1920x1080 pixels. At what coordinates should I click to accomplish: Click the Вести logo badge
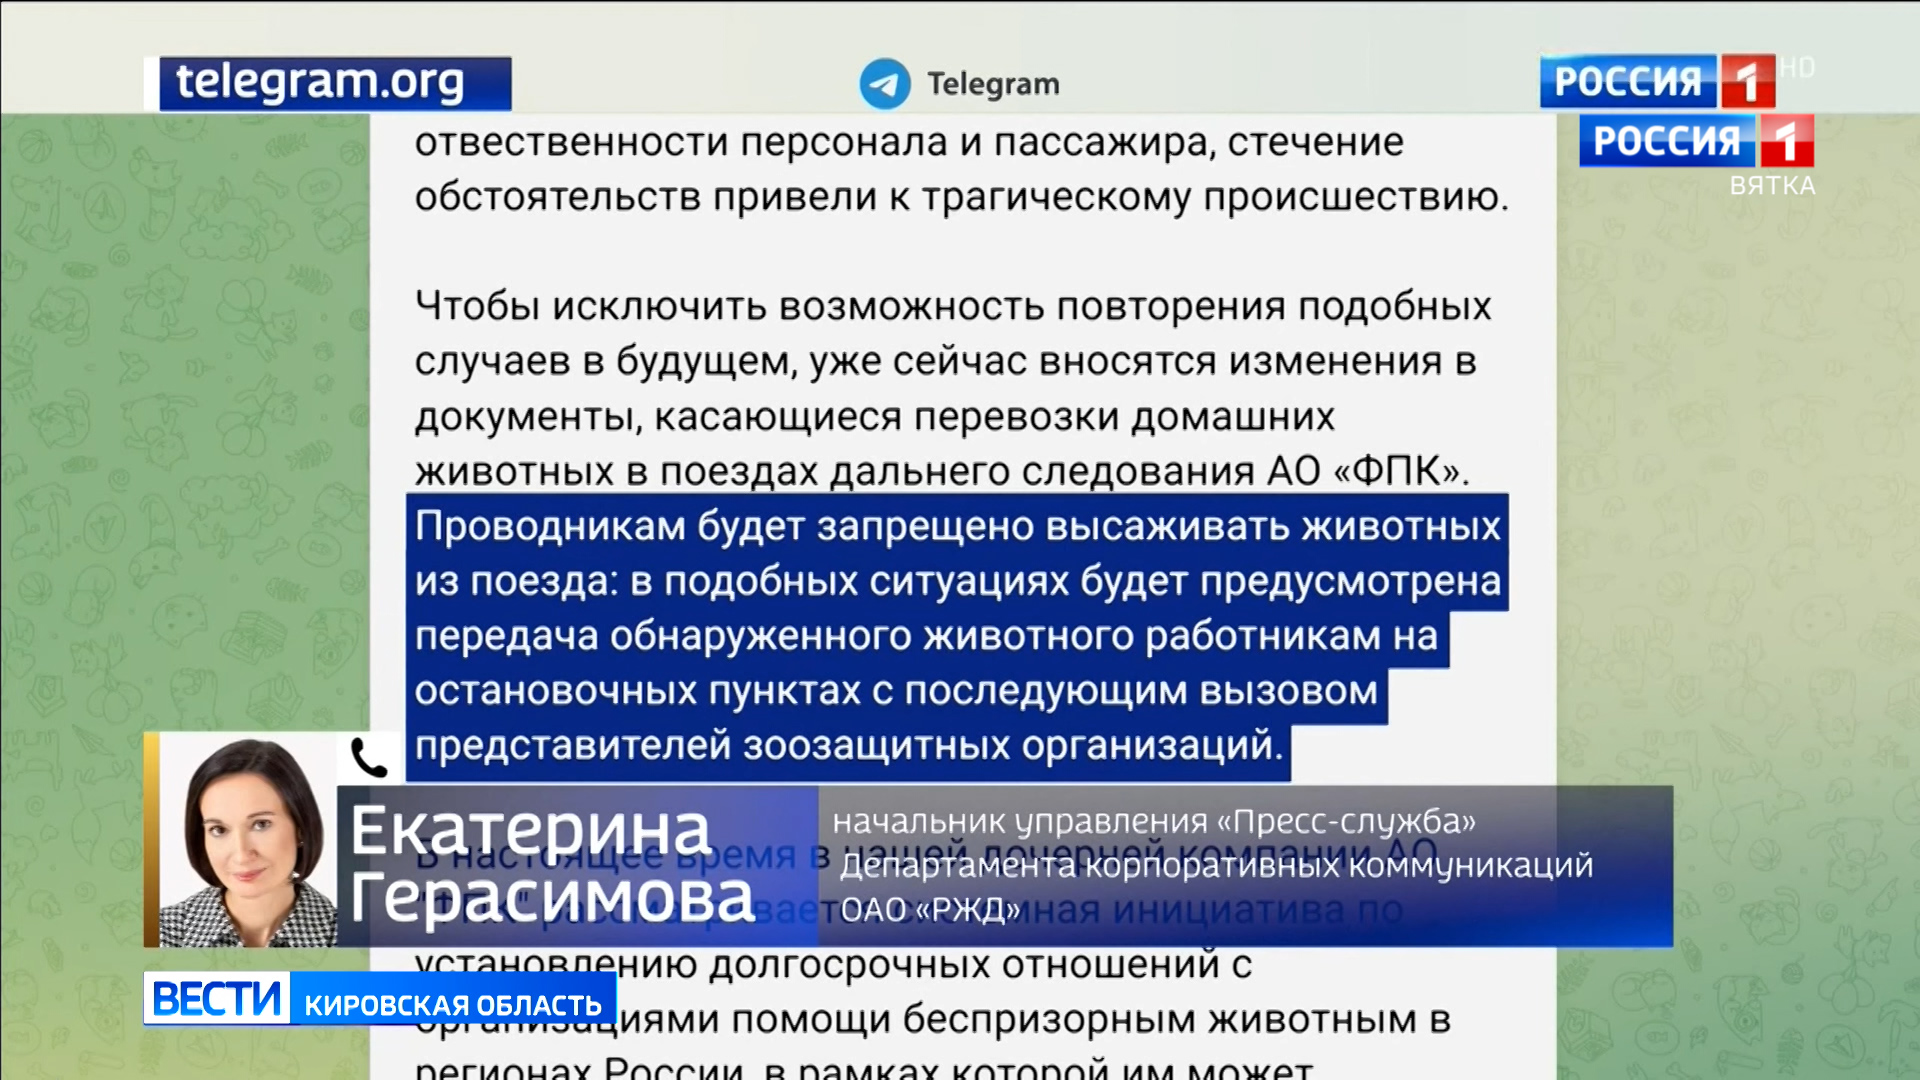[217, 998]
